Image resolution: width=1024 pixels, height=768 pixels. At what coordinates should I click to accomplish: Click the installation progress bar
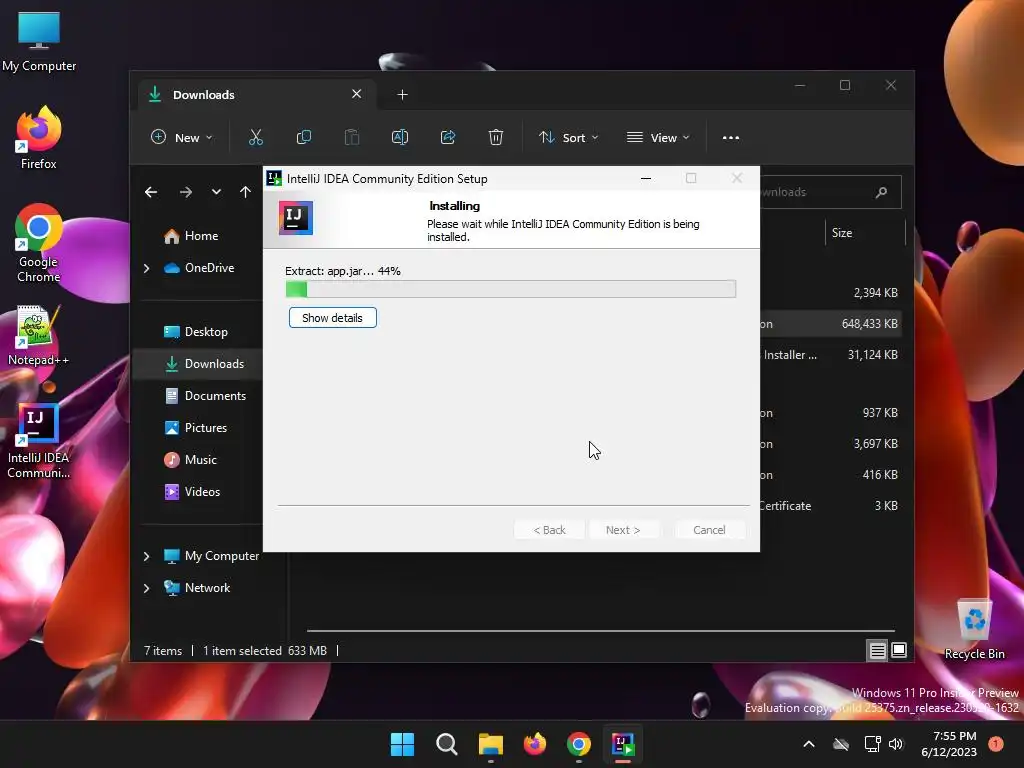[511, 289]
